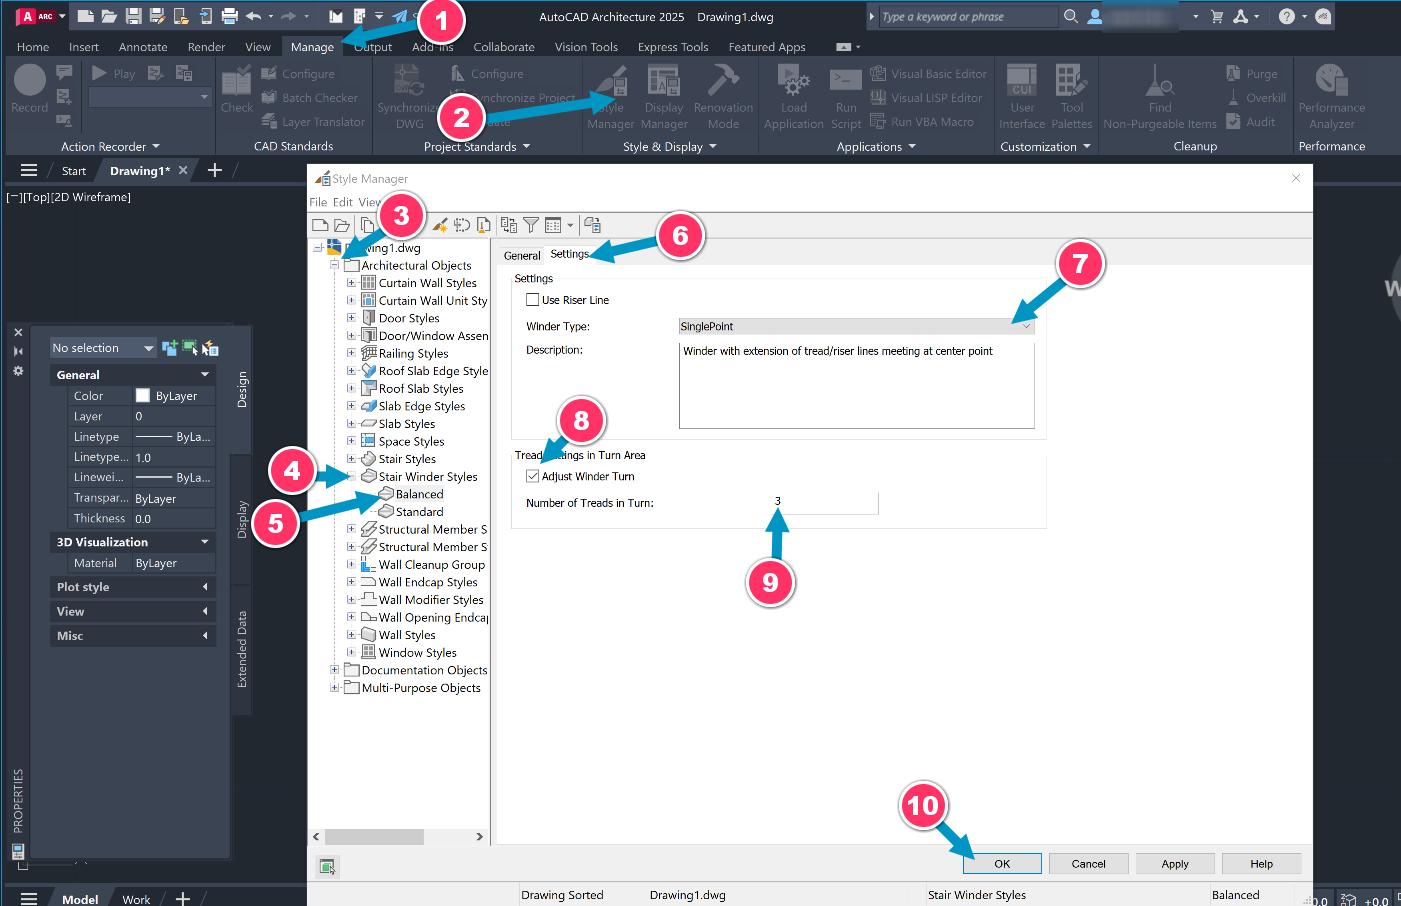Expand the Plot style properties section
Viewport: 1401px width, 906px height.
(x=205, y=587)
